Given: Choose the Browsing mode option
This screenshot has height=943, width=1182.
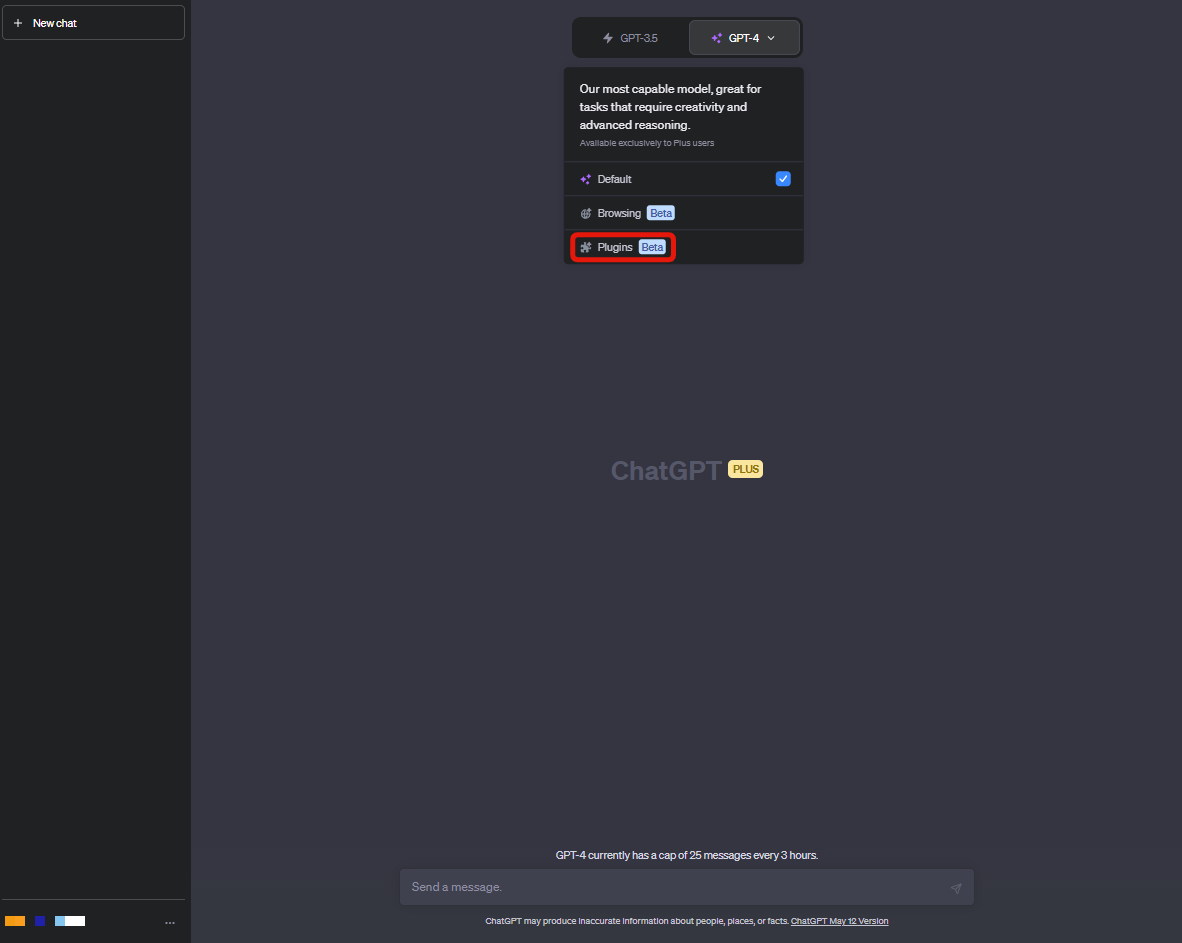Looking at the screenshot, I should click(684, 213).
